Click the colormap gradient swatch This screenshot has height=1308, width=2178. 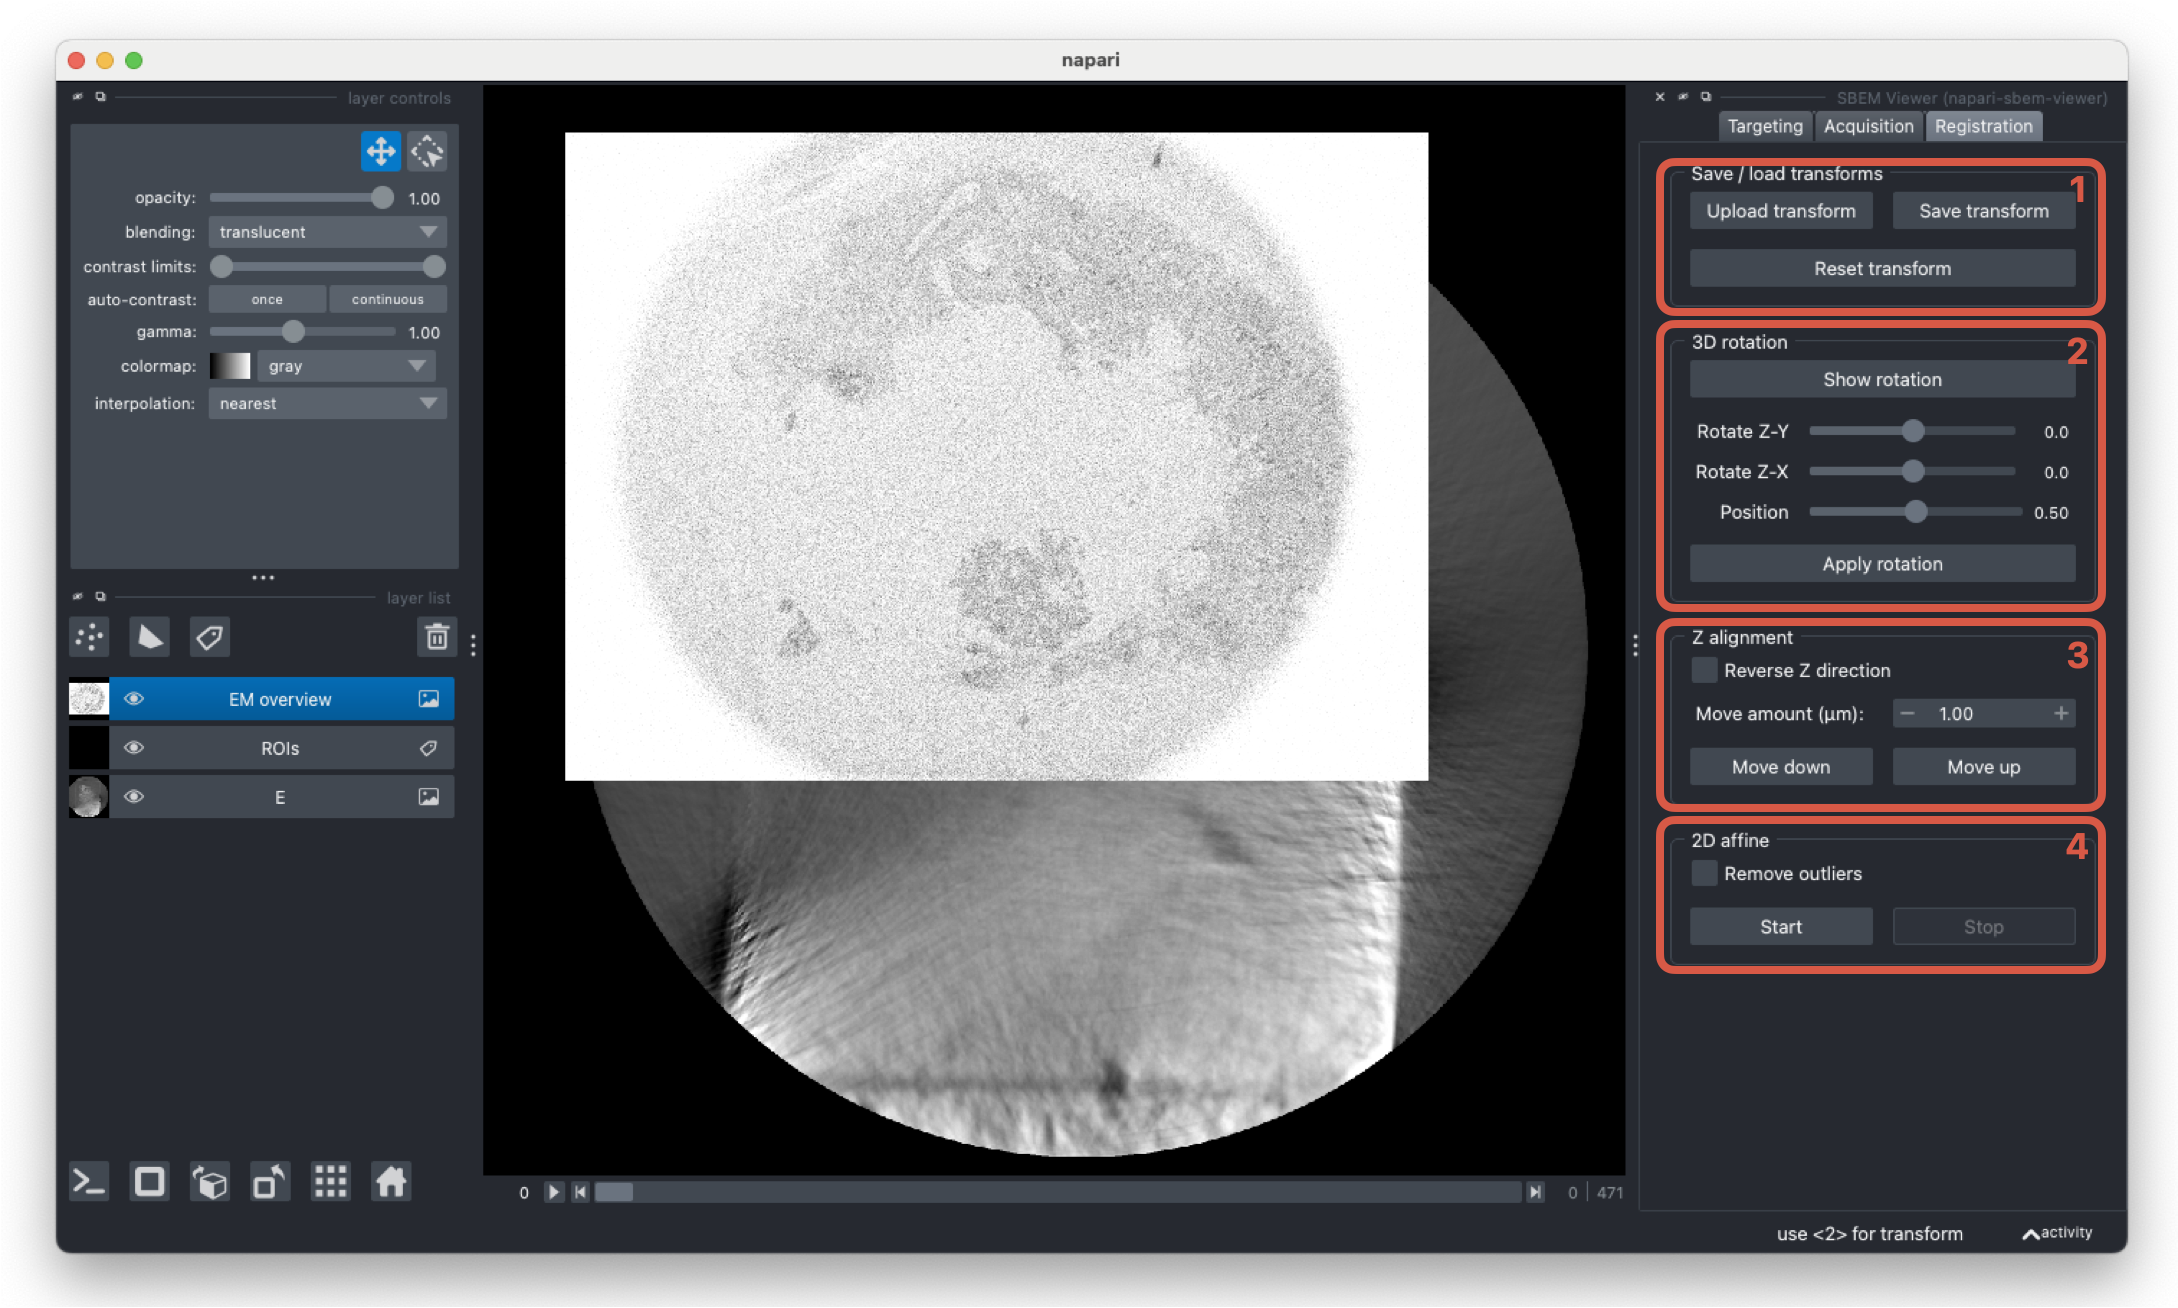point(230,366)
